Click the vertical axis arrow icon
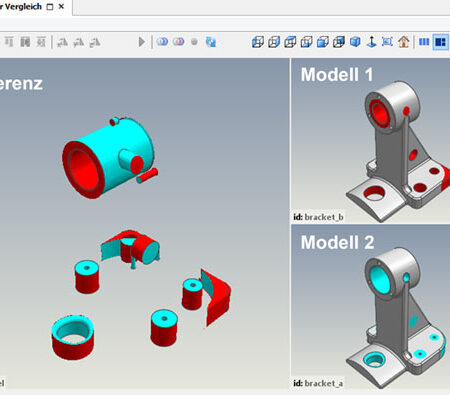This screenshot has height=395, width=450. point(371,42)
